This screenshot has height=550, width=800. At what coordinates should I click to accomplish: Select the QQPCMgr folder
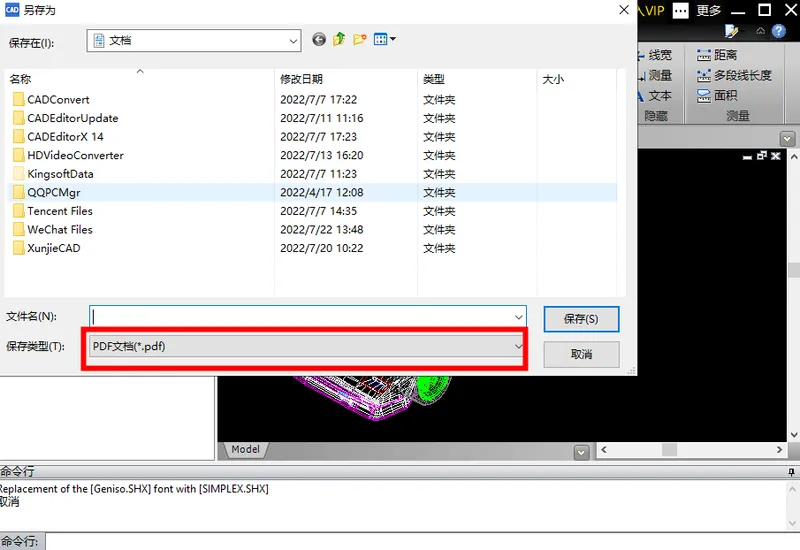pos(310,192)
